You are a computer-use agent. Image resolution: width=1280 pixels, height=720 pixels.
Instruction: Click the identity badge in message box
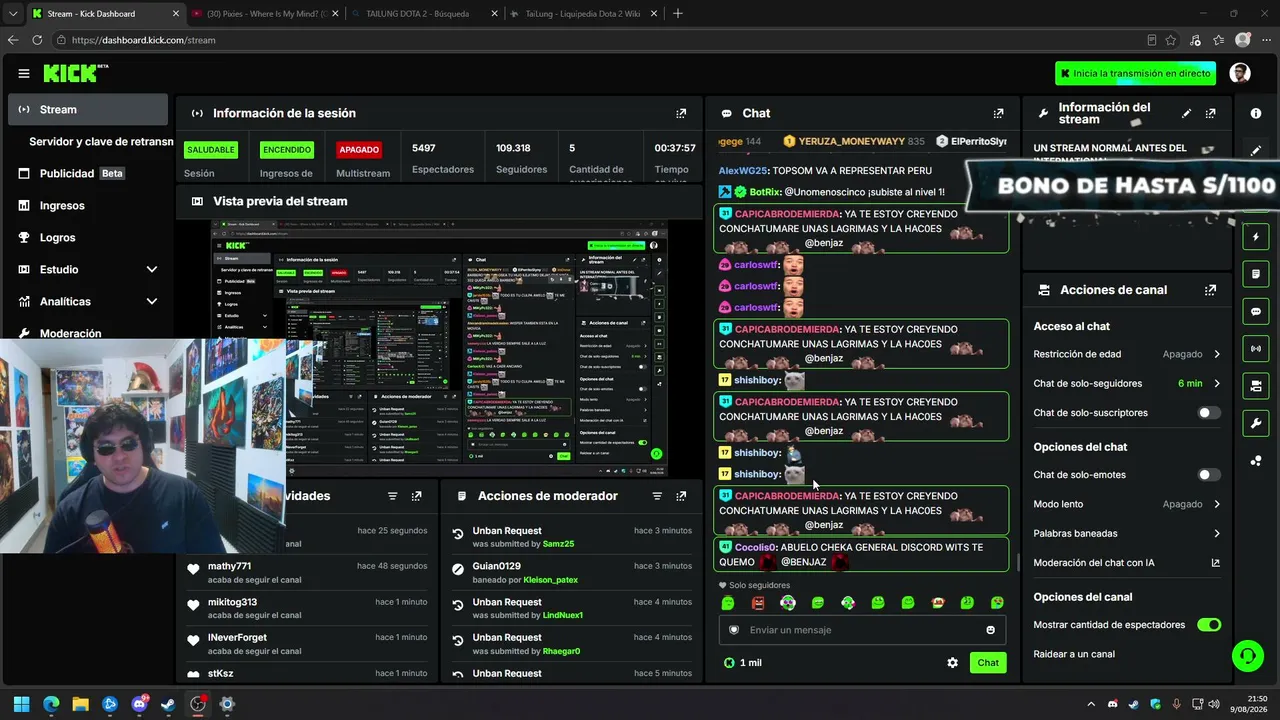(x=734, y=630)
